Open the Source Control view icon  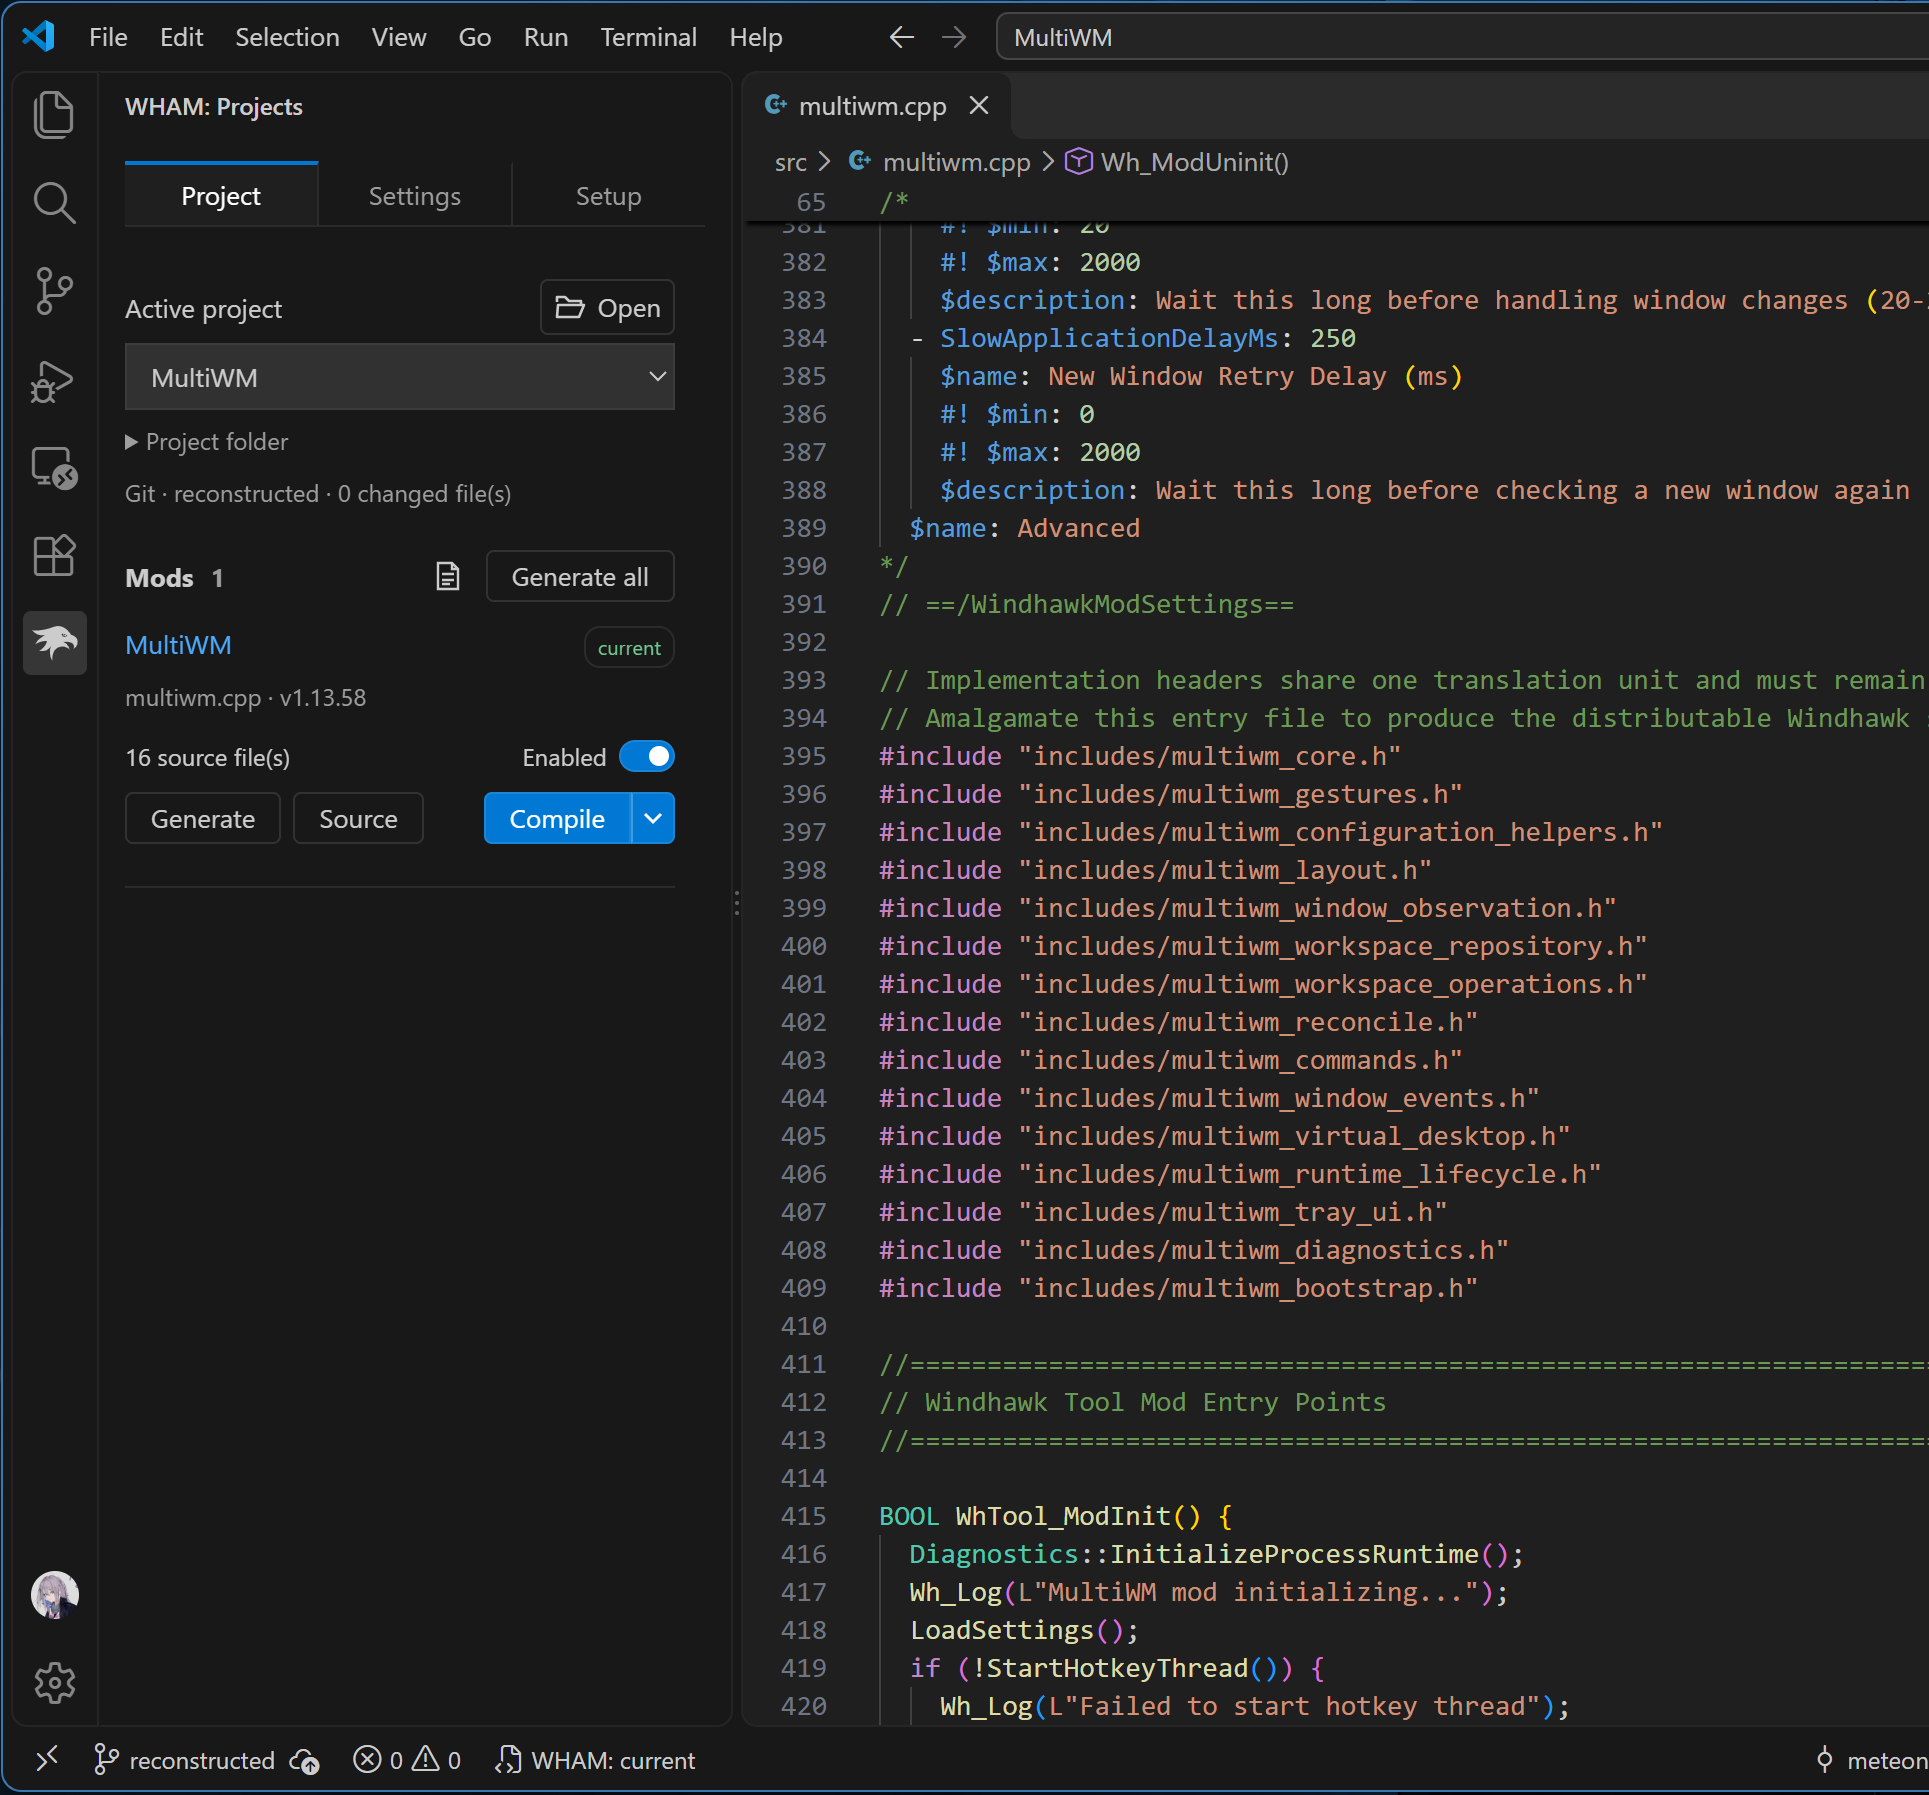click(x=54, y=291)
